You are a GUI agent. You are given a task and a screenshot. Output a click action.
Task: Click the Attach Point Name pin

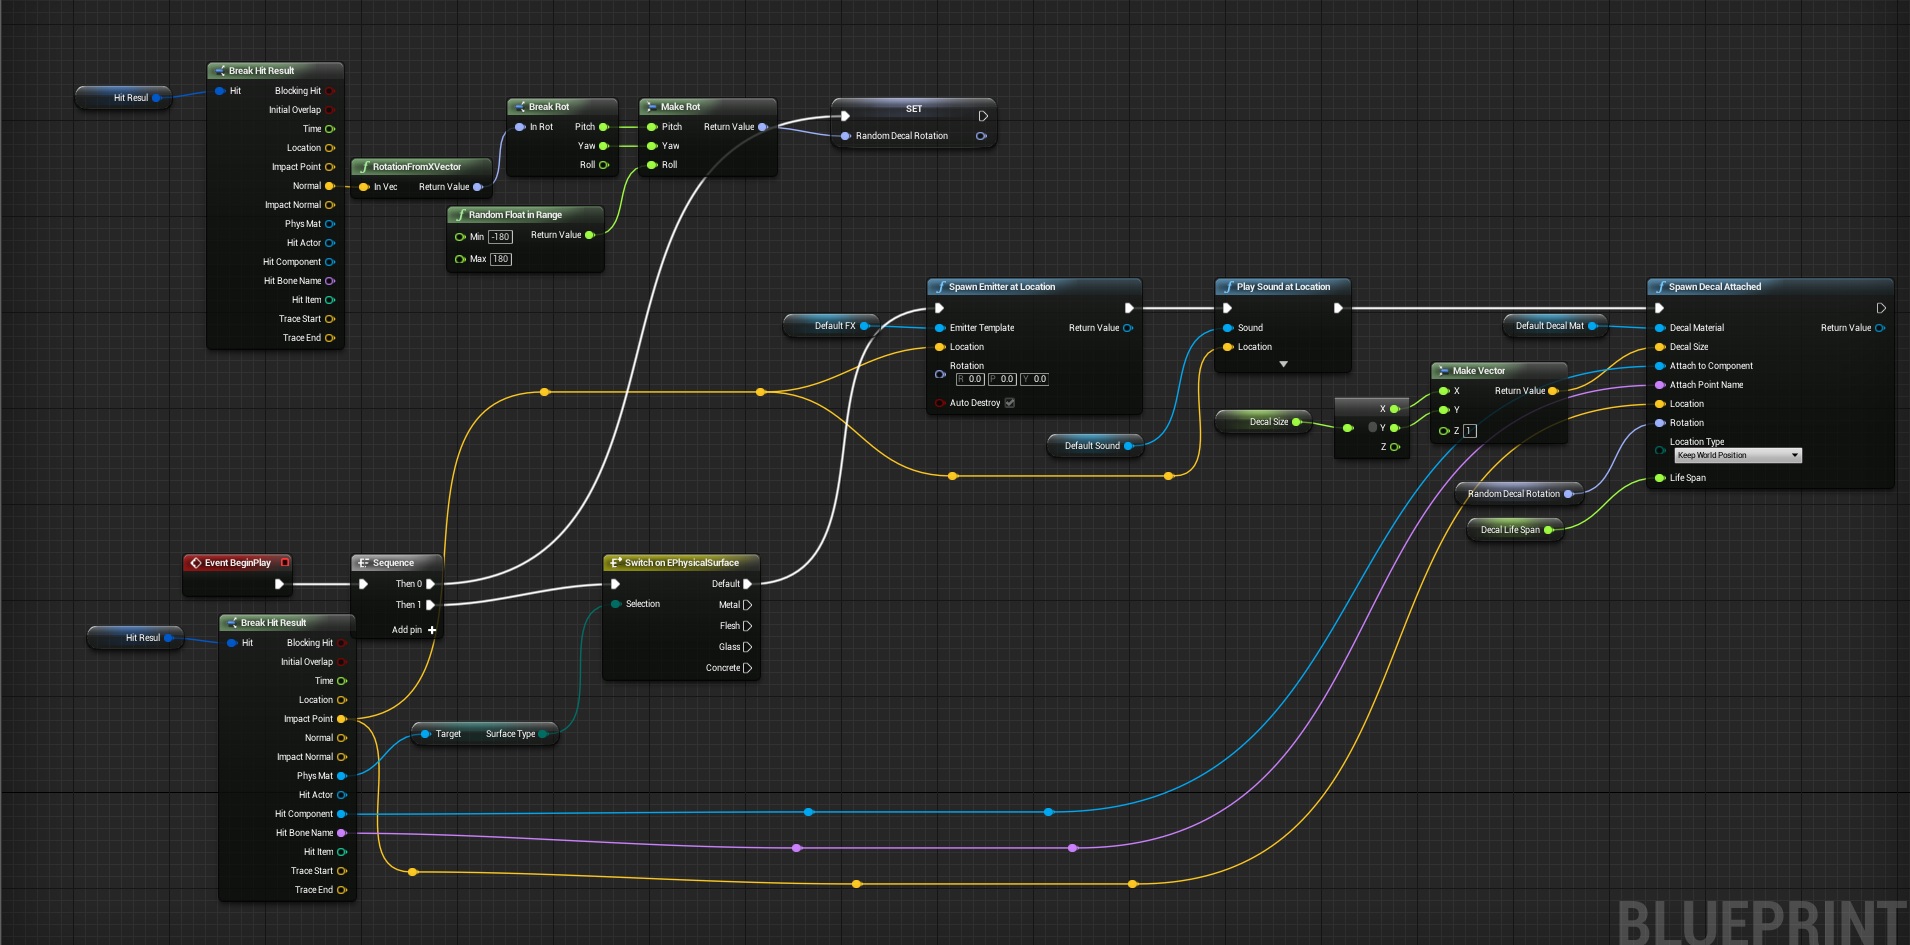(1660, 385)
